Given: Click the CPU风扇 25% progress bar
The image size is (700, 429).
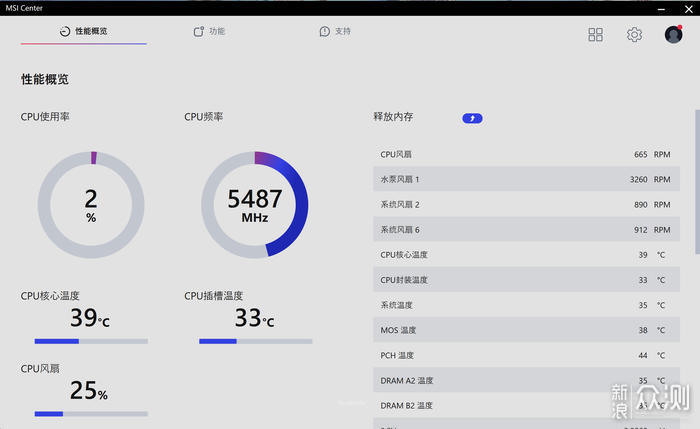Looking at the screenshot, I should [x=91, y=414].
